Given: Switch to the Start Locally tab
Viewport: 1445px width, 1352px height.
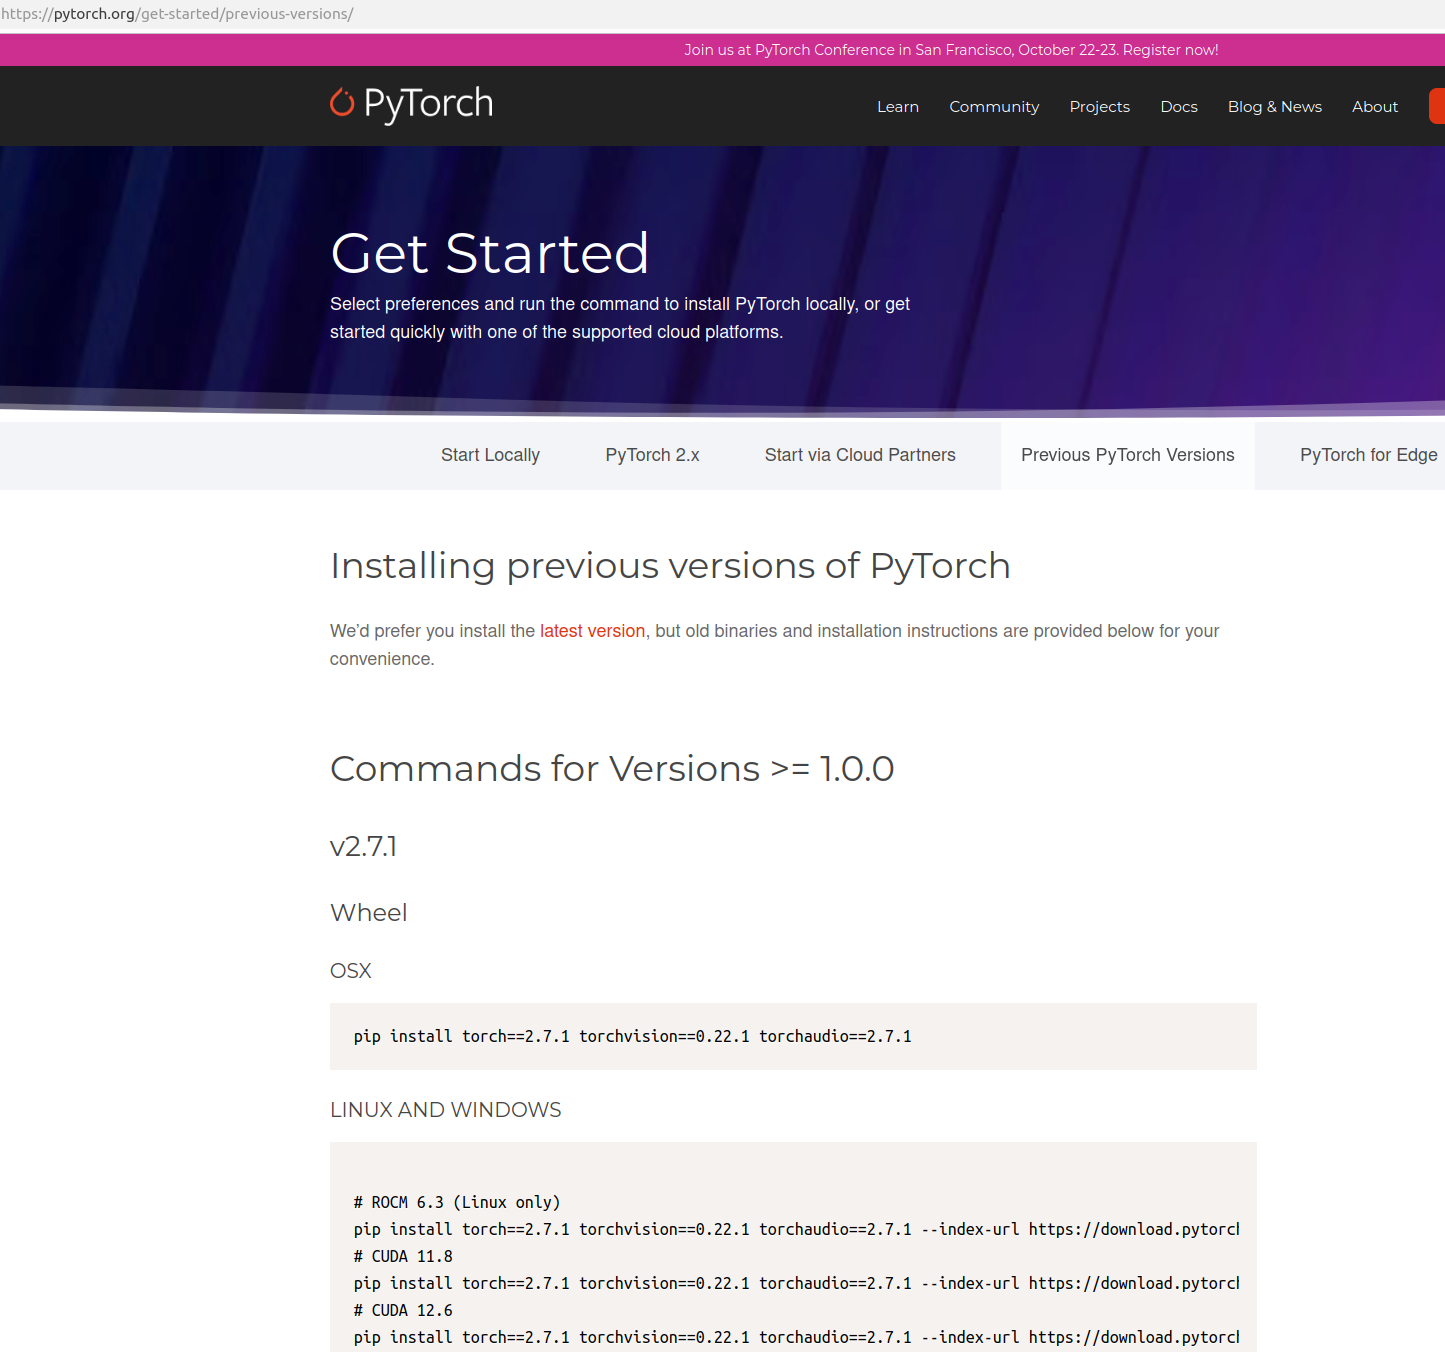Looking at the screenshot, I should (490, 455).
